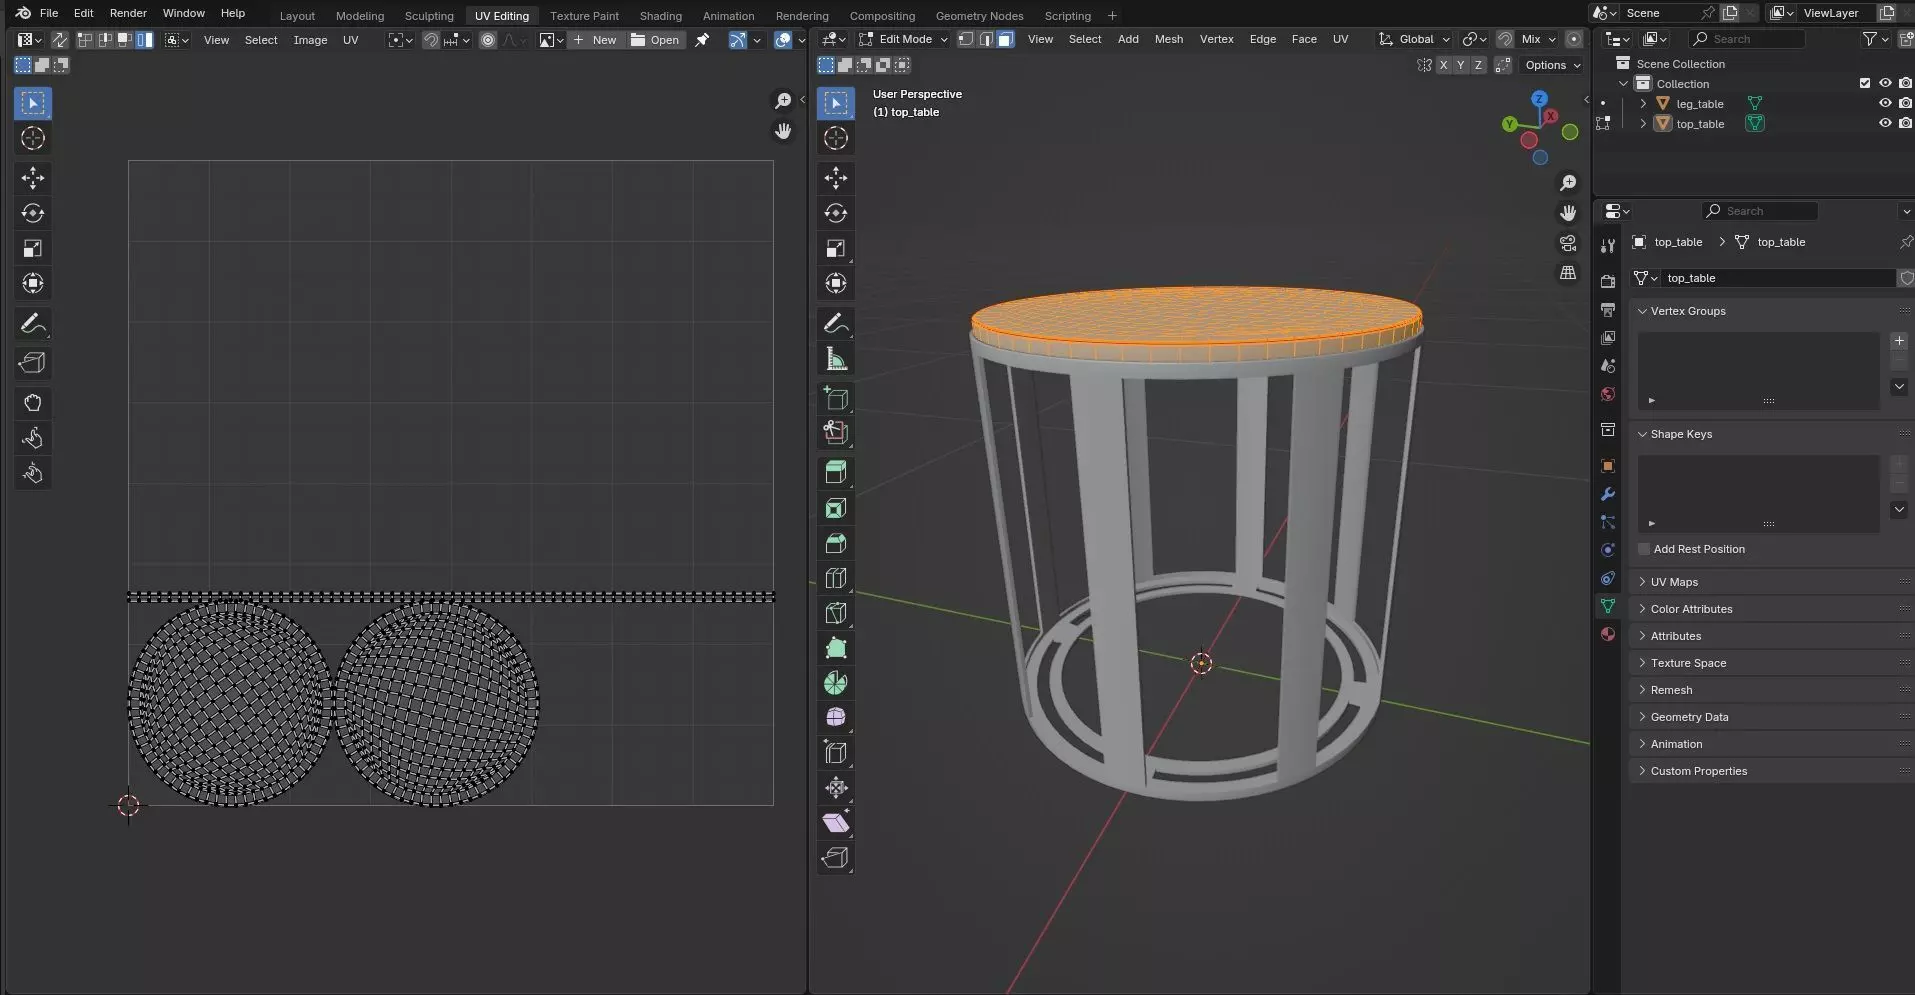Add a new vertex group
Image resolution: width=1915 pixels, height=995 pixels.
(x=1899, y=341)
